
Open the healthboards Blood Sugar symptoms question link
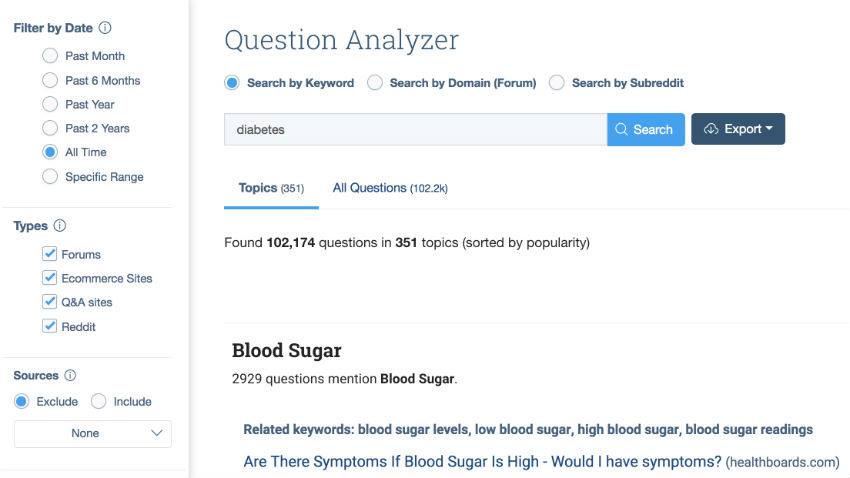click(x=482, y=462)
